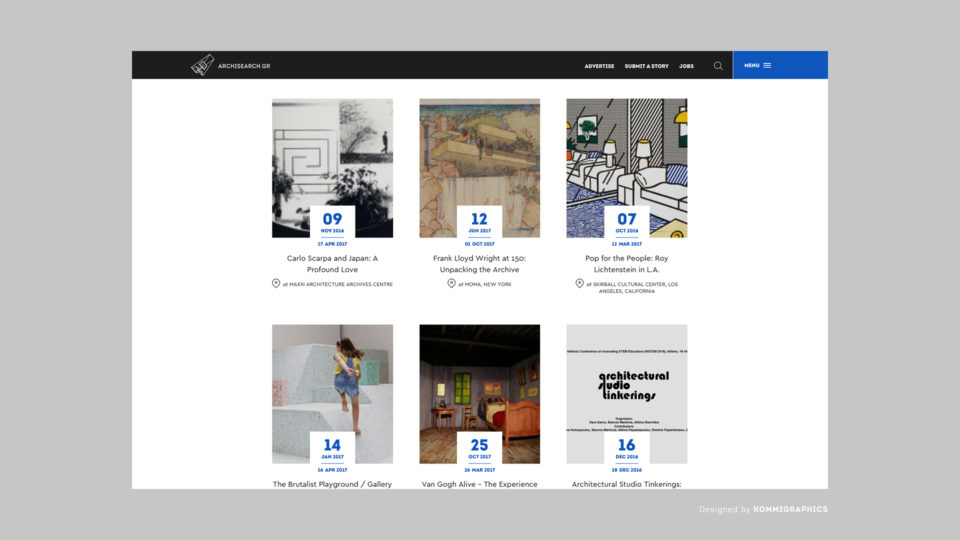Click location pin beside MoMA, New York
960x540 pixels.
coord(451,283)
